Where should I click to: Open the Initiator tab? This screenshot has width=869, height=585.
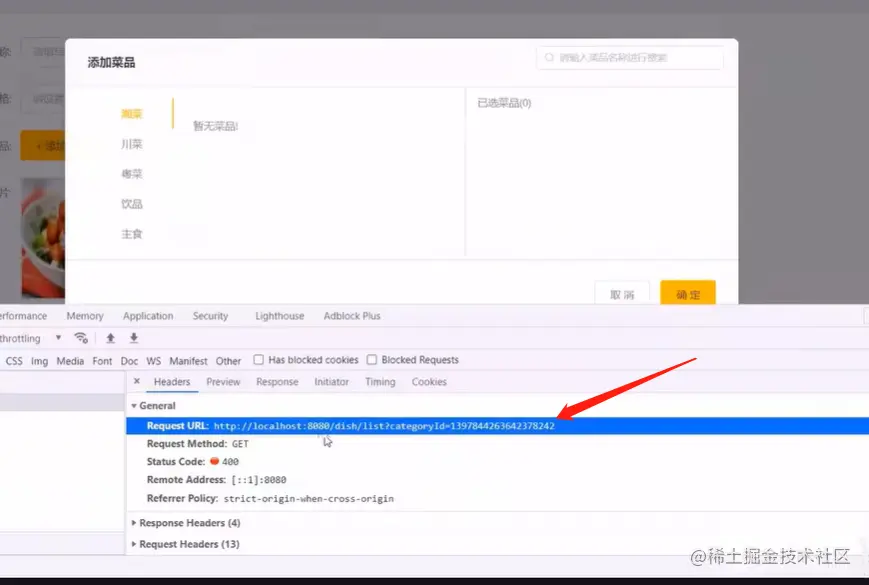point(331,382)
